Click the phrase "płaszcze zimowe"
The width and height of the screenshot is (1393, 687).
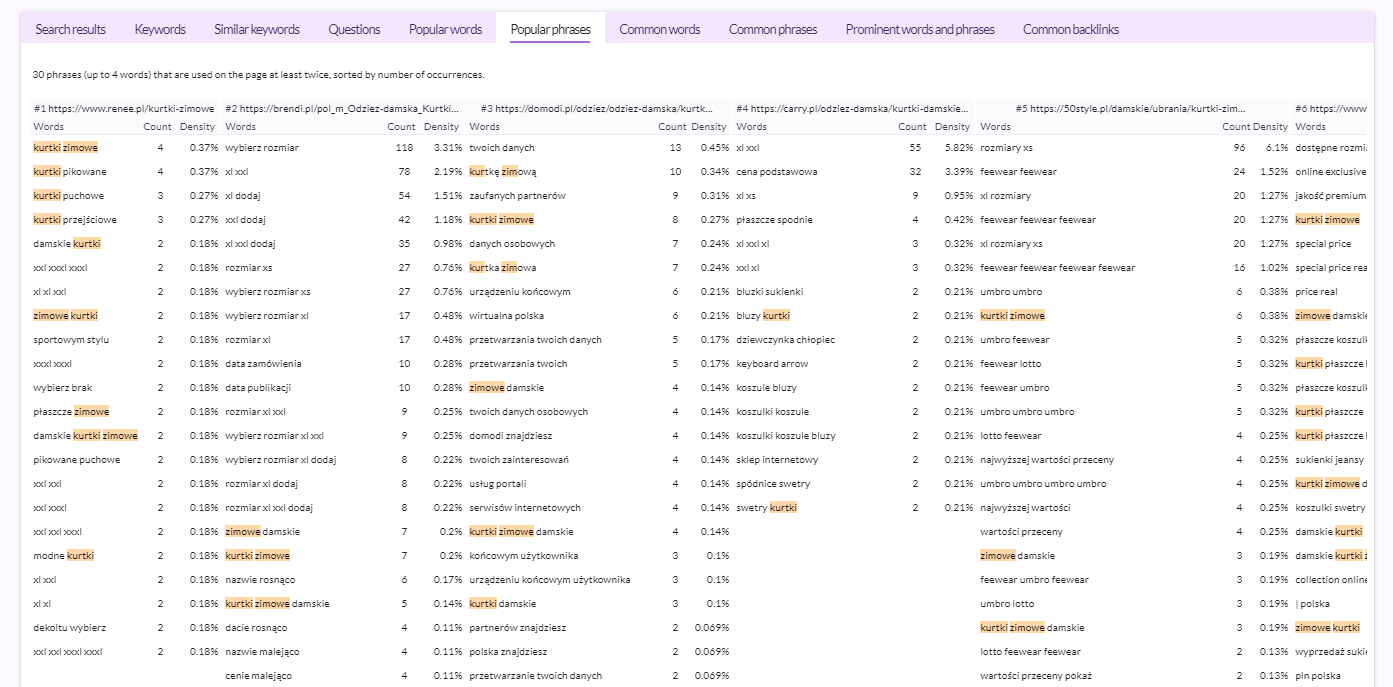pos(71,412)
